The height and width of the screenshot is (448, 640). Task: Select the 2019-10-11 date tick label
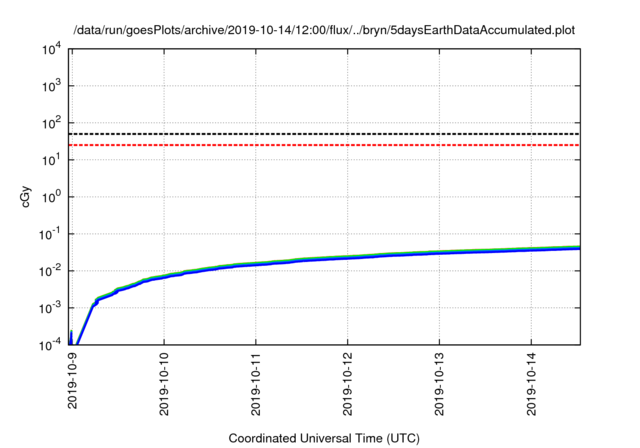(256, 384)
